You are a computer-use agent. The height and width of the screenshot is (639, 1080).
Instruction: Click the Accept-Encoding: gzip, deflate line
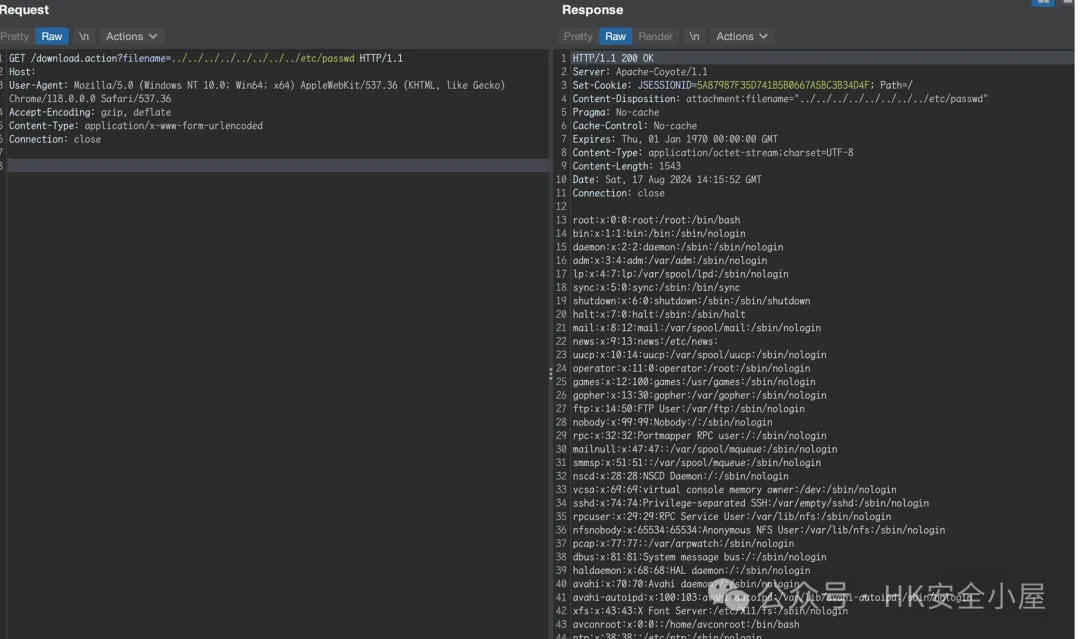point(90,112)
